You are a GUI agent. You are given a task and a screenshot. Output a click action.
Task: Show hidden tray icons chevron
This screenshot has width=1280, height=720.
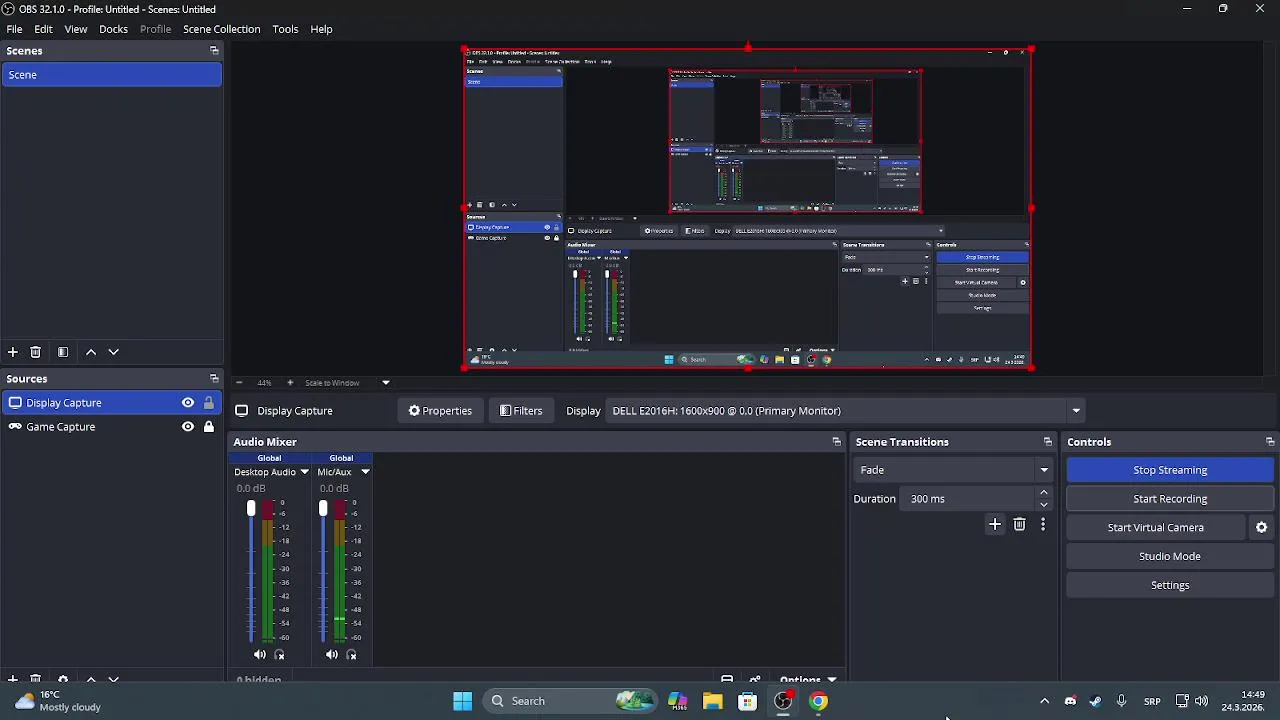[x=1045, y=701]
